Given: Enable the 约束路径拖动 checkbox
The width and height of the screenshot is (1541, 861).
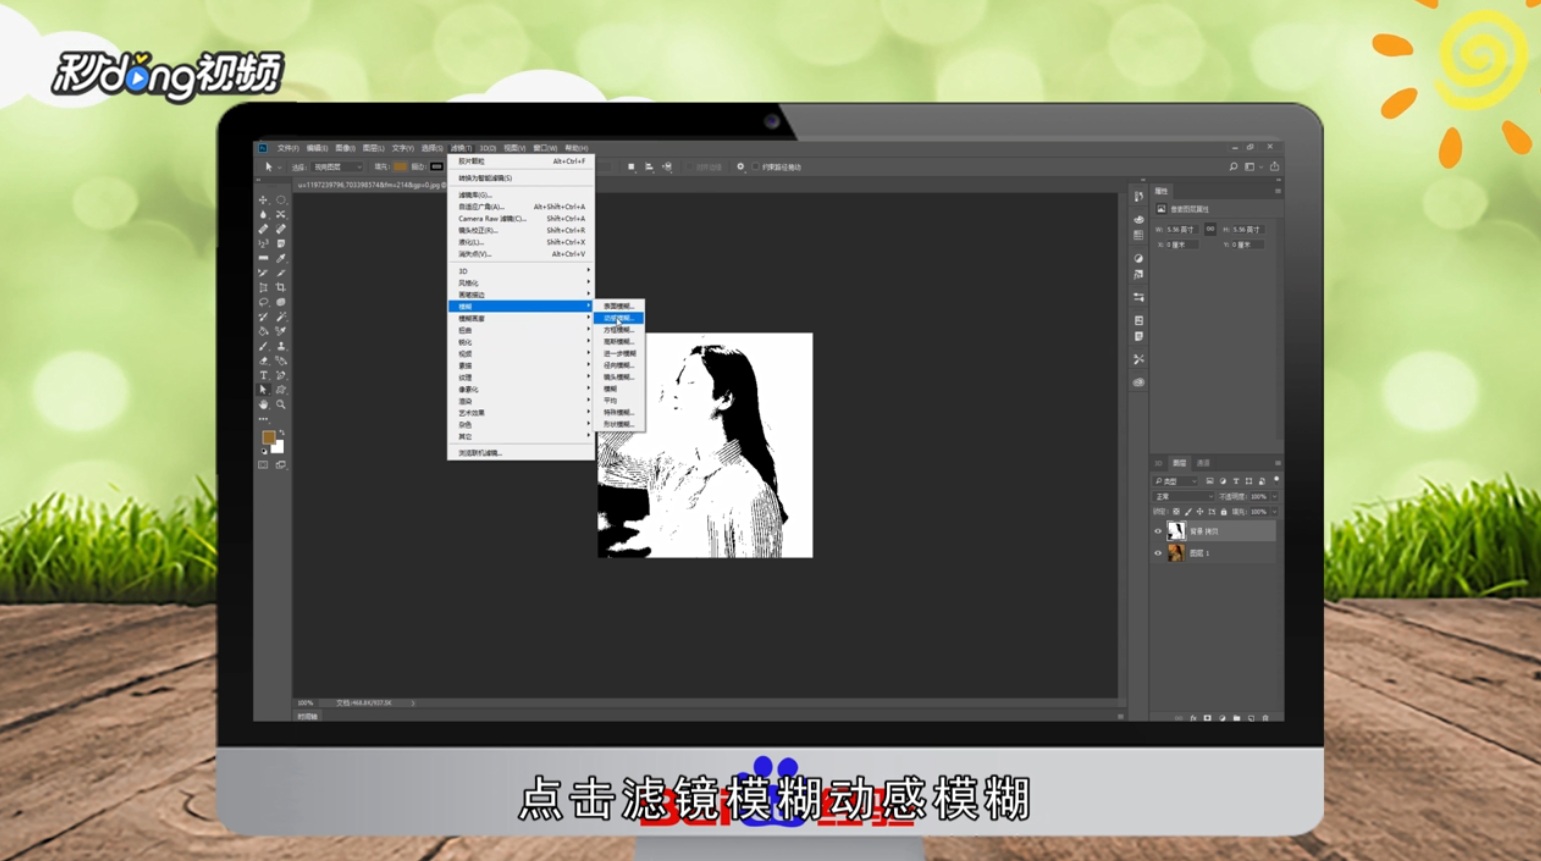Looking at the screenshot, I should (x=756, y=167).
